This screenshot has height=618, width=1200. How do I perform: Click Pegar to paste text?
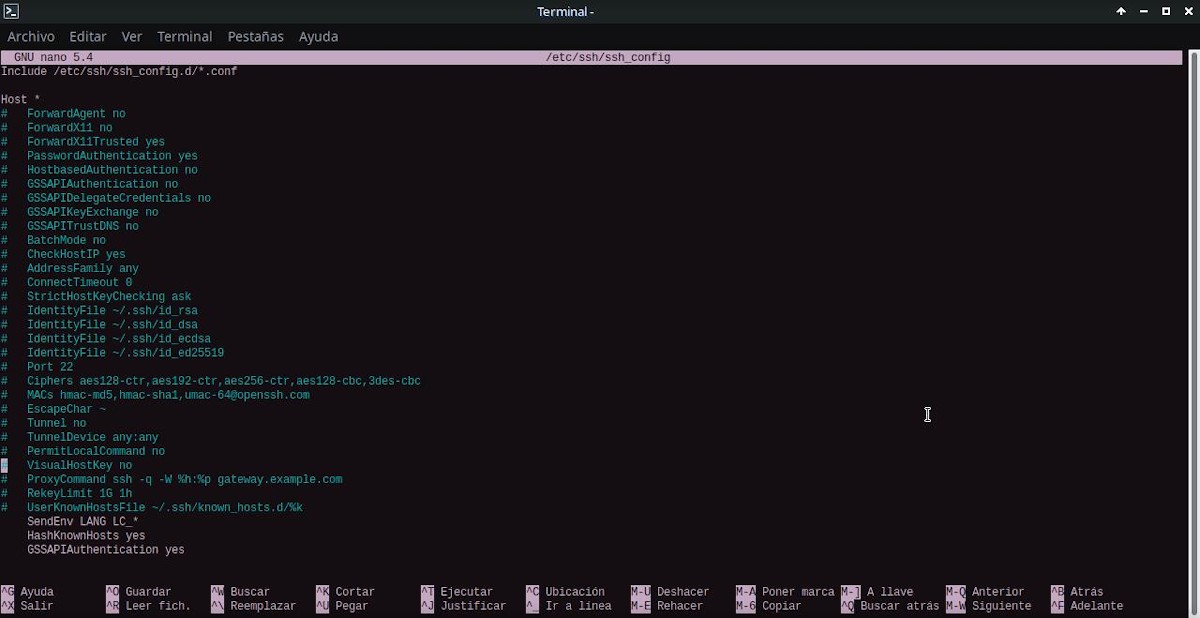pos(350,605)
